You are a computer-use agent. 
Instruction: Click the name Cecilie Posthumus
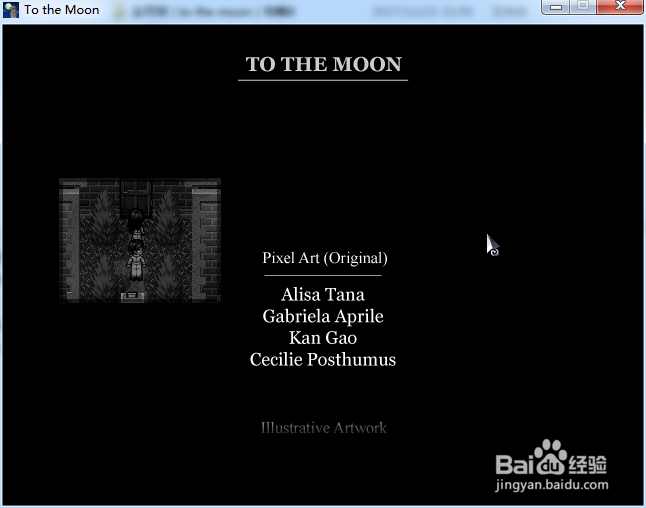tap(323, 360)
